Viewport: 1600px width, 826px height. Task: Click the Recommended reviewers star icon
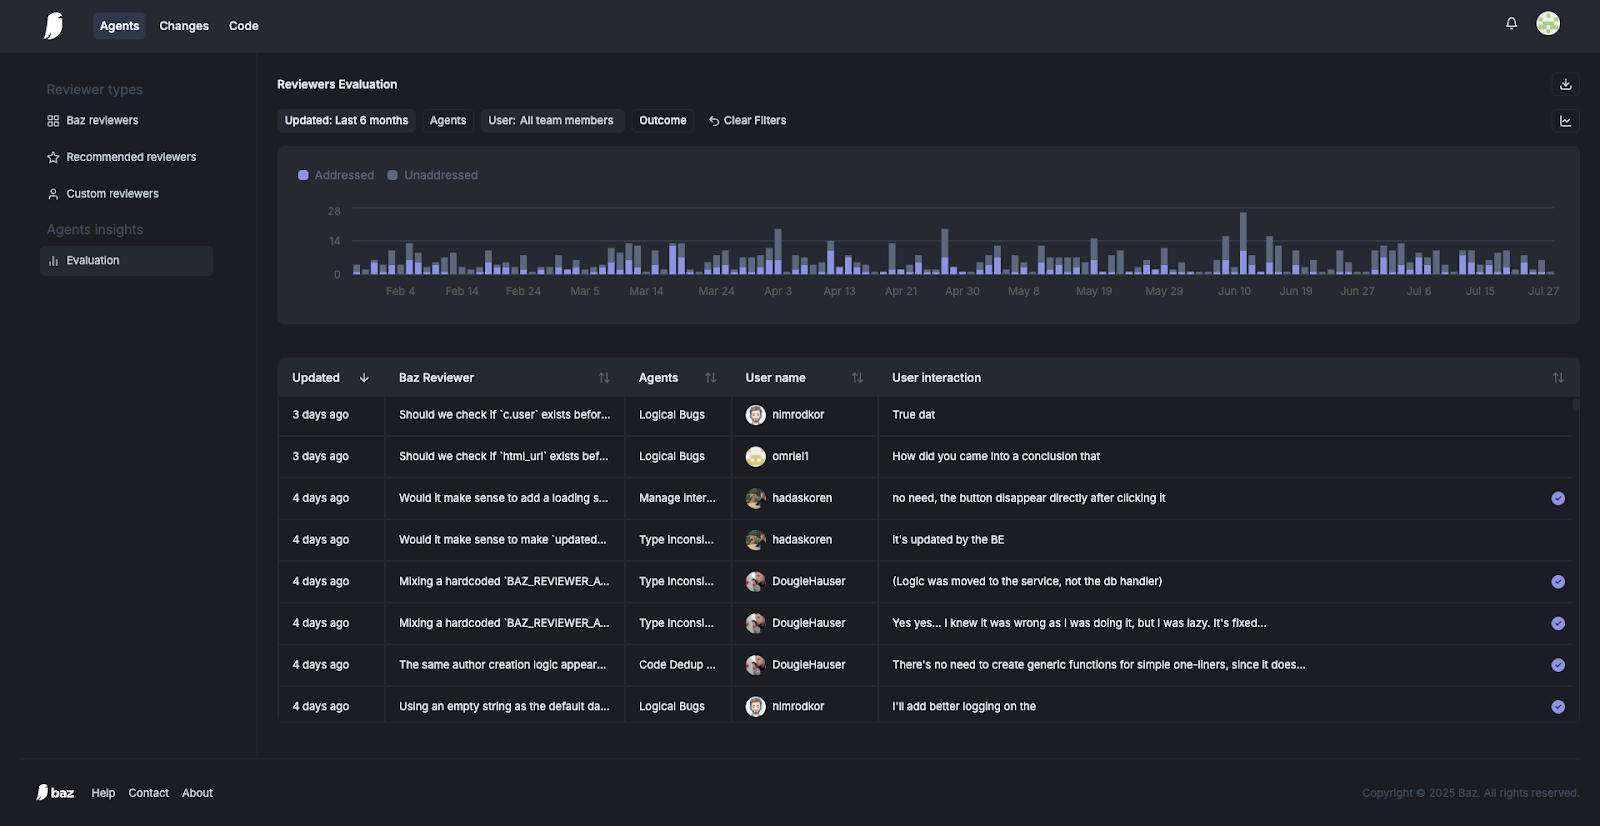click(53, 157)
